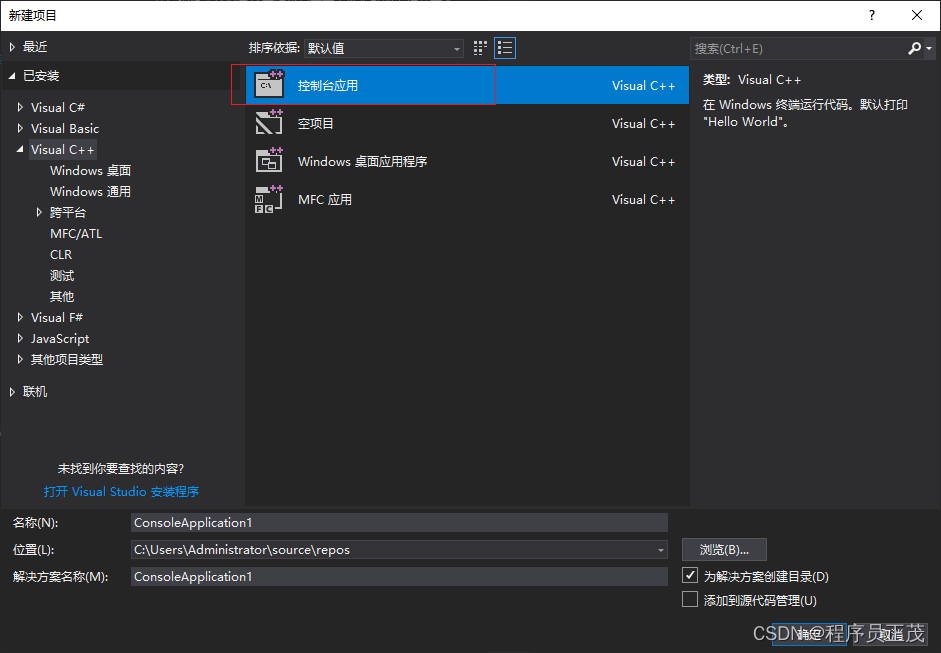Expand the 其他项目类型 node
This screenshot has width=941, height=653.
click(x=20, y=360)
